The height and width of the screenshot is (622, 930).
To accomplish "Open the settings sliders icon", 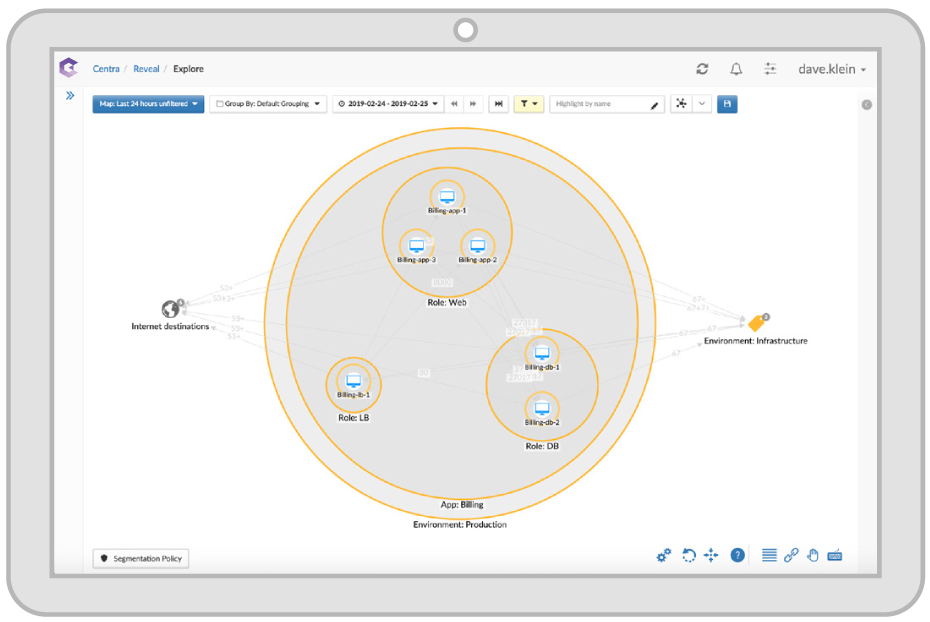I will click(x=770, y=69).
